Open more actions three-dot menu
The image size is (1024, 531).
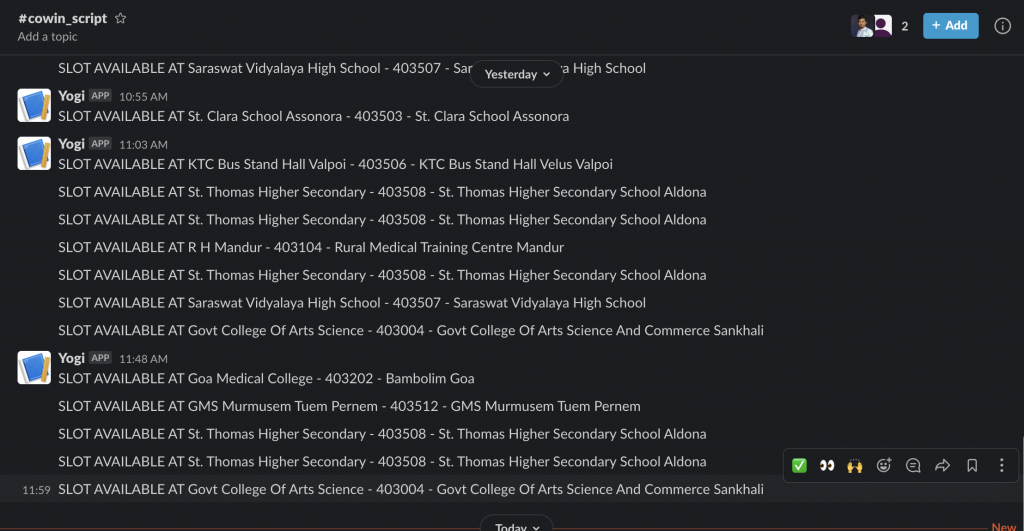pyautogui.click(x=1001, y=465)
